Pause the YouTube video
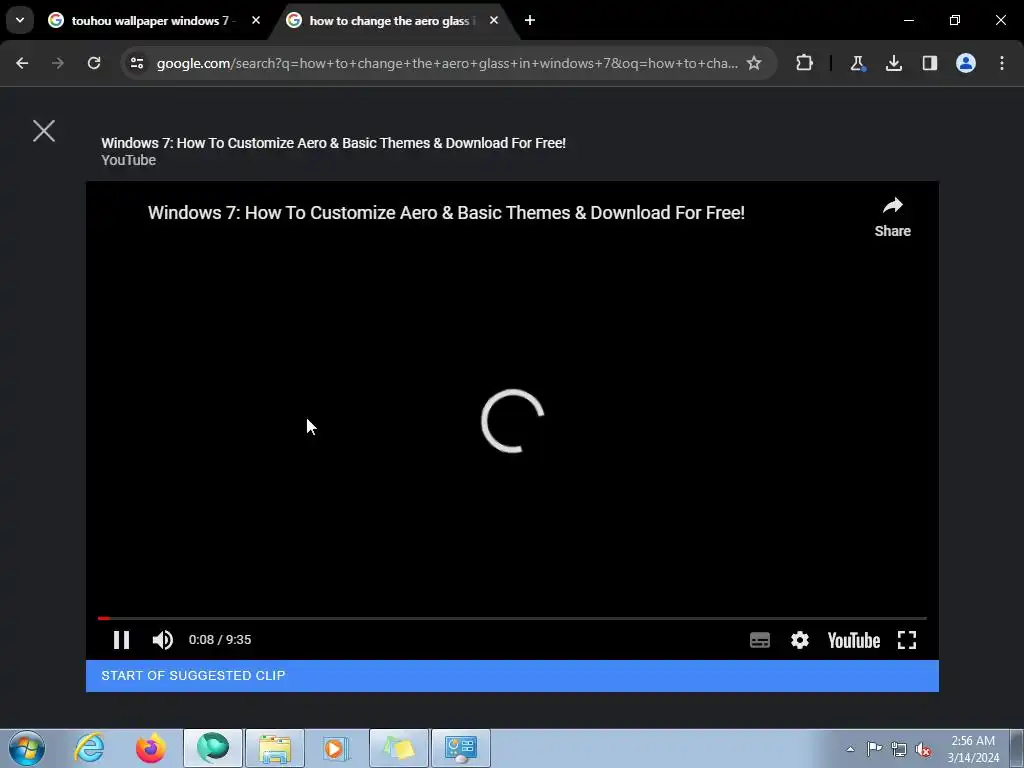 pos(121,640)
